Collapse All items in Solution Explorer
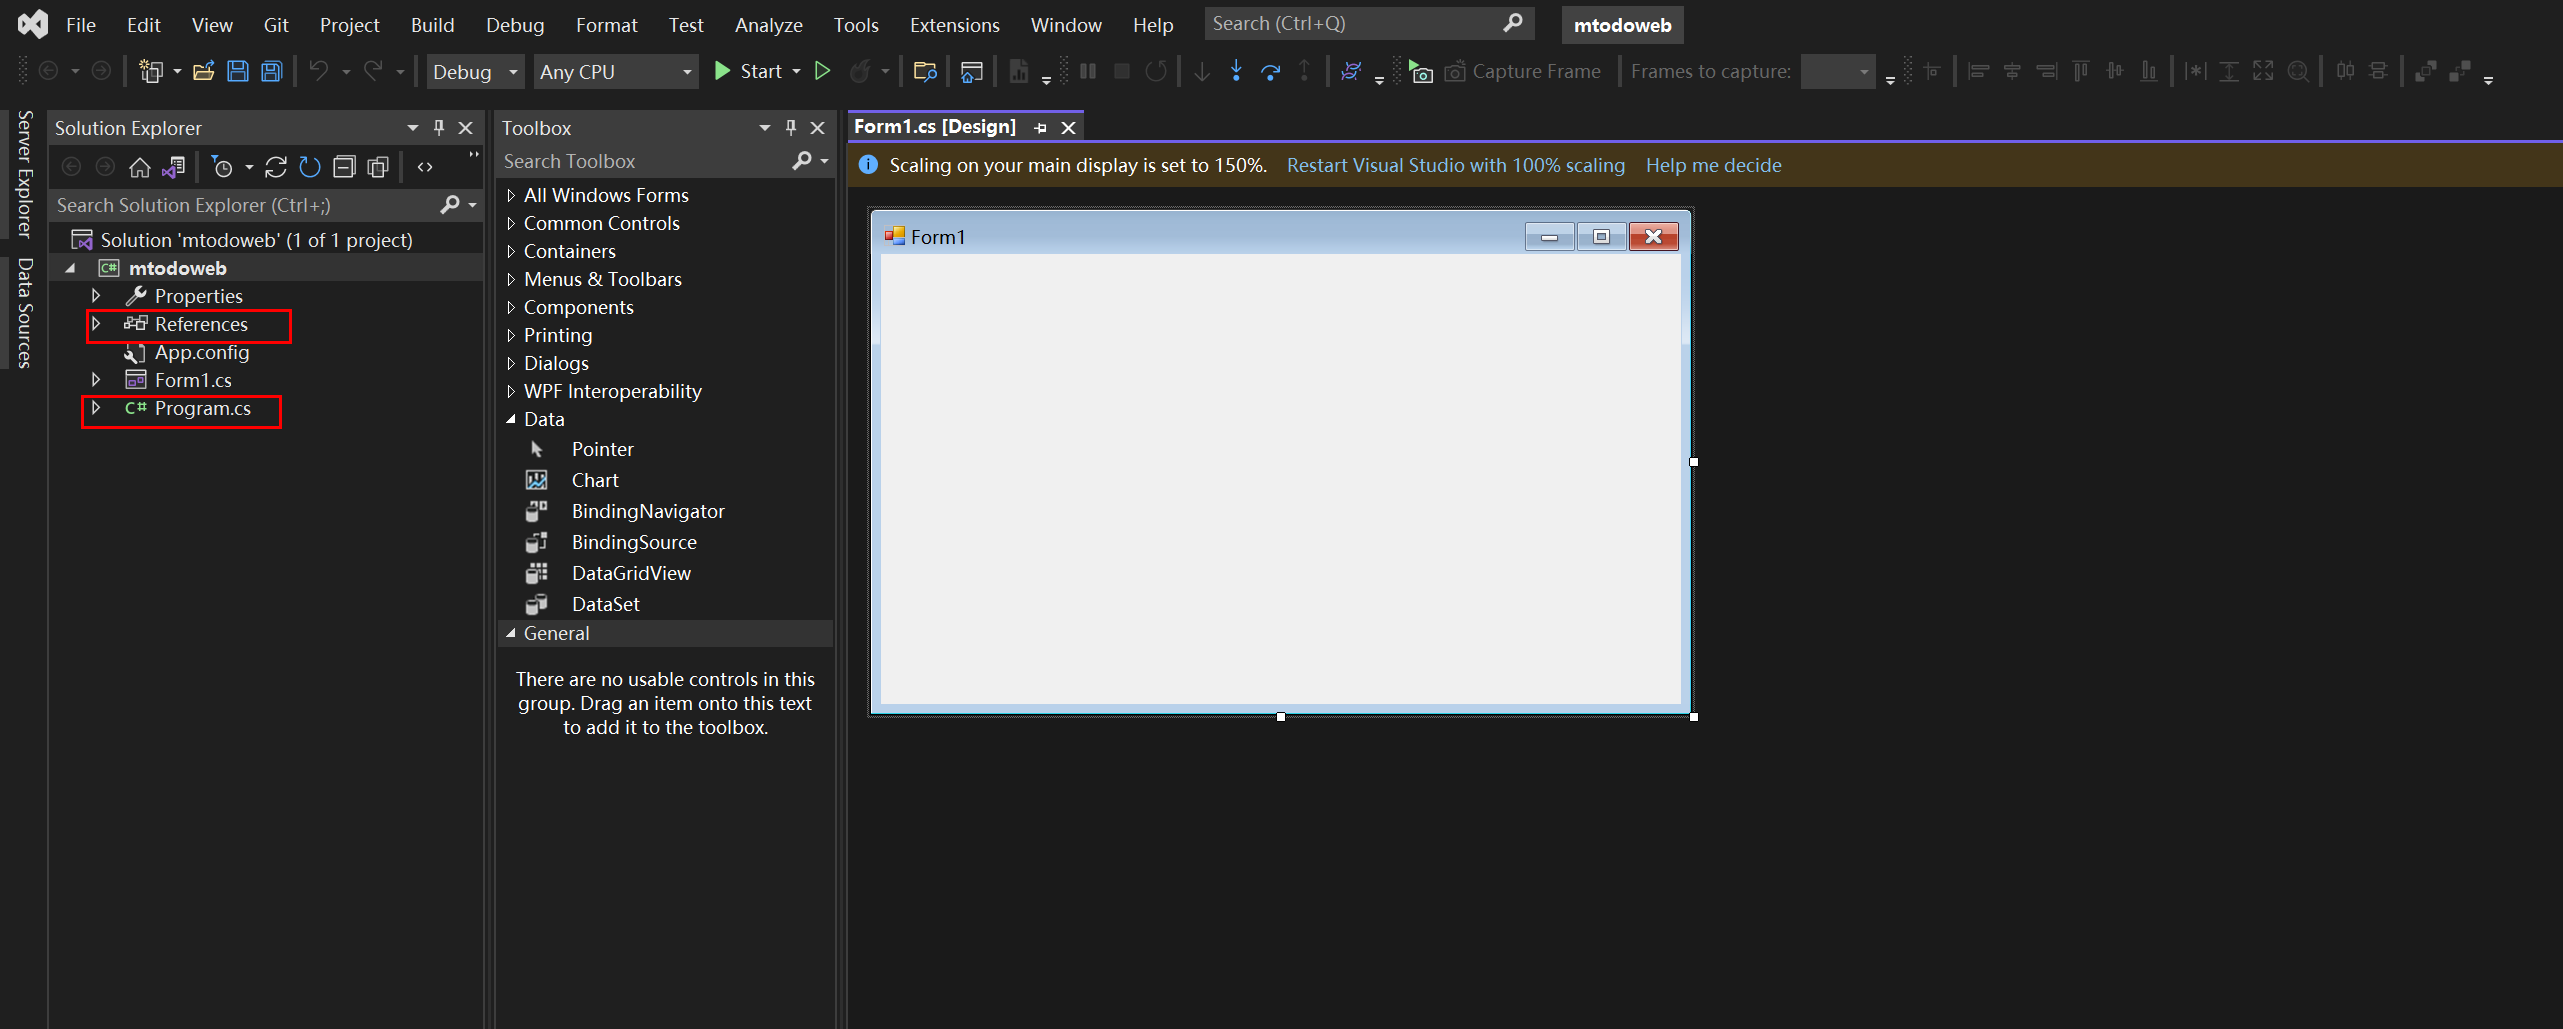 pyautogui.click(x=344, y=167)
